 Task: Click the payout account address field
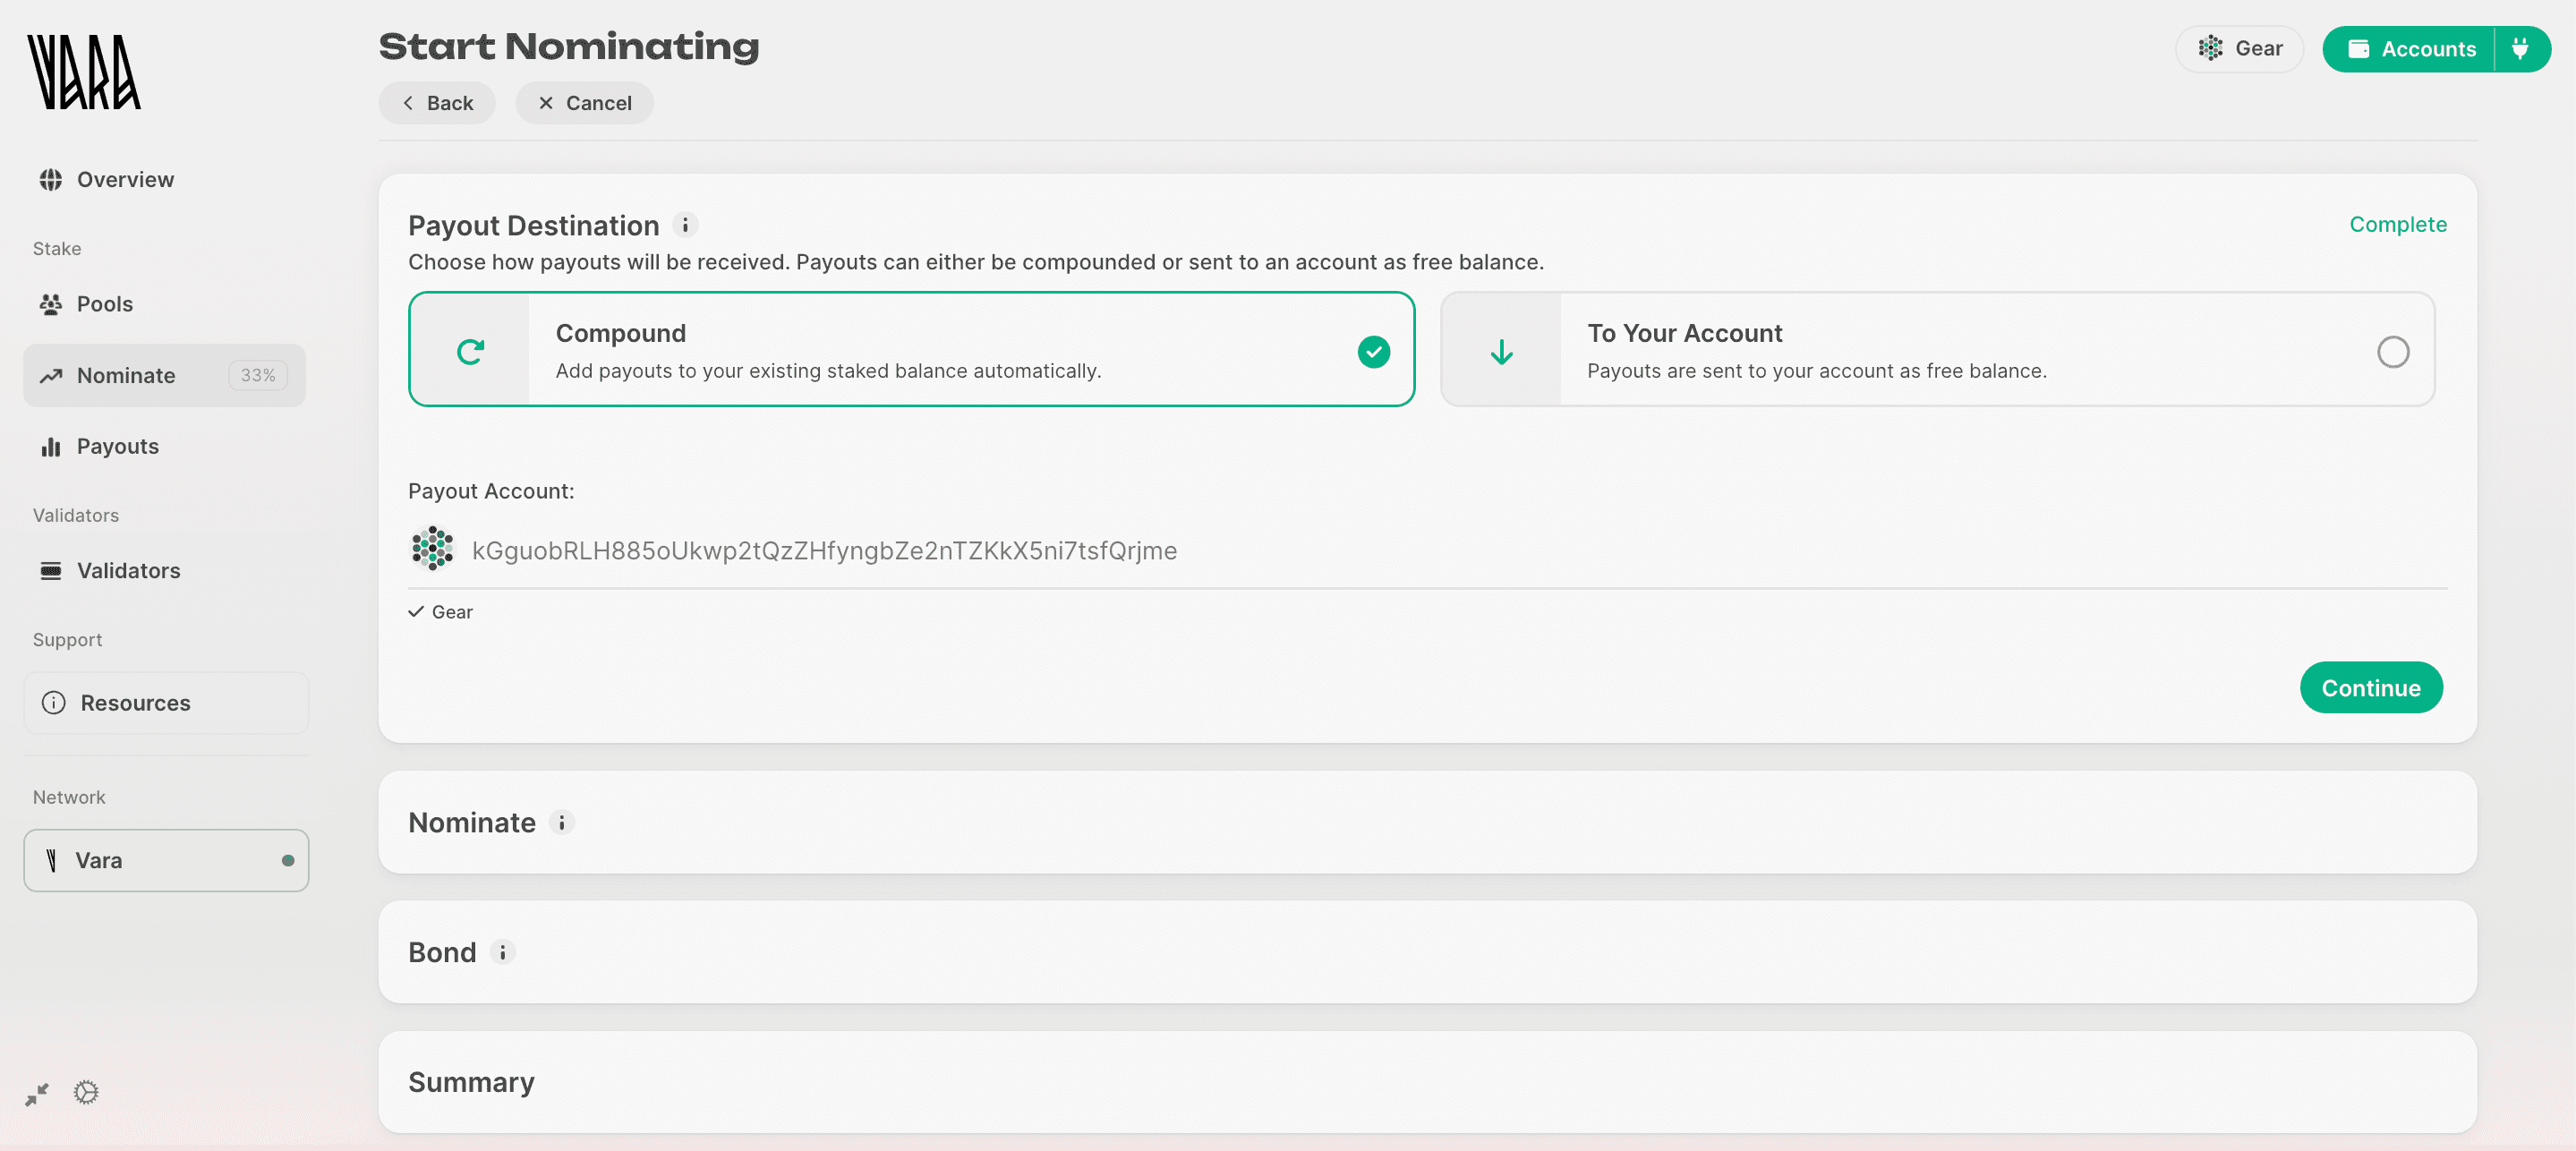pyautogui.click(x=824, y=551)
